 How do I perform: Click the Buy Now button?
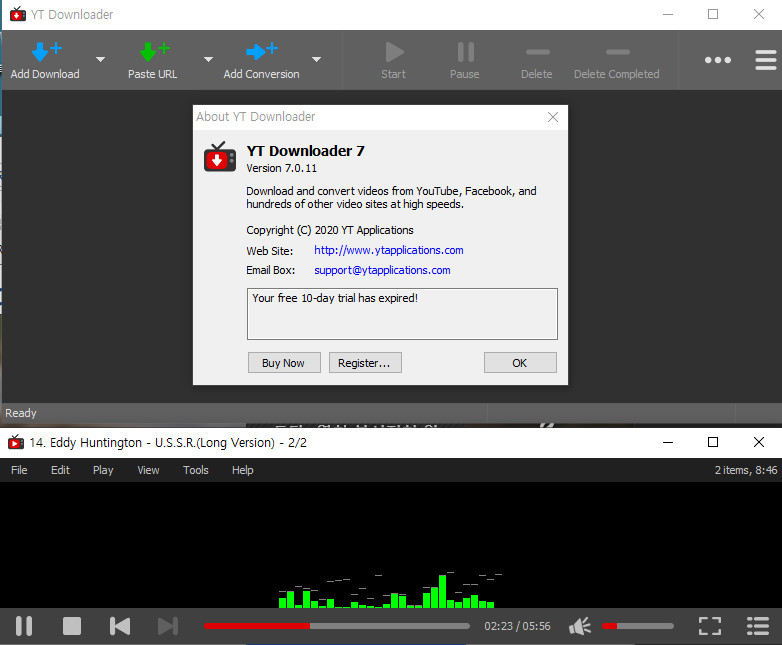pos(284,363)
